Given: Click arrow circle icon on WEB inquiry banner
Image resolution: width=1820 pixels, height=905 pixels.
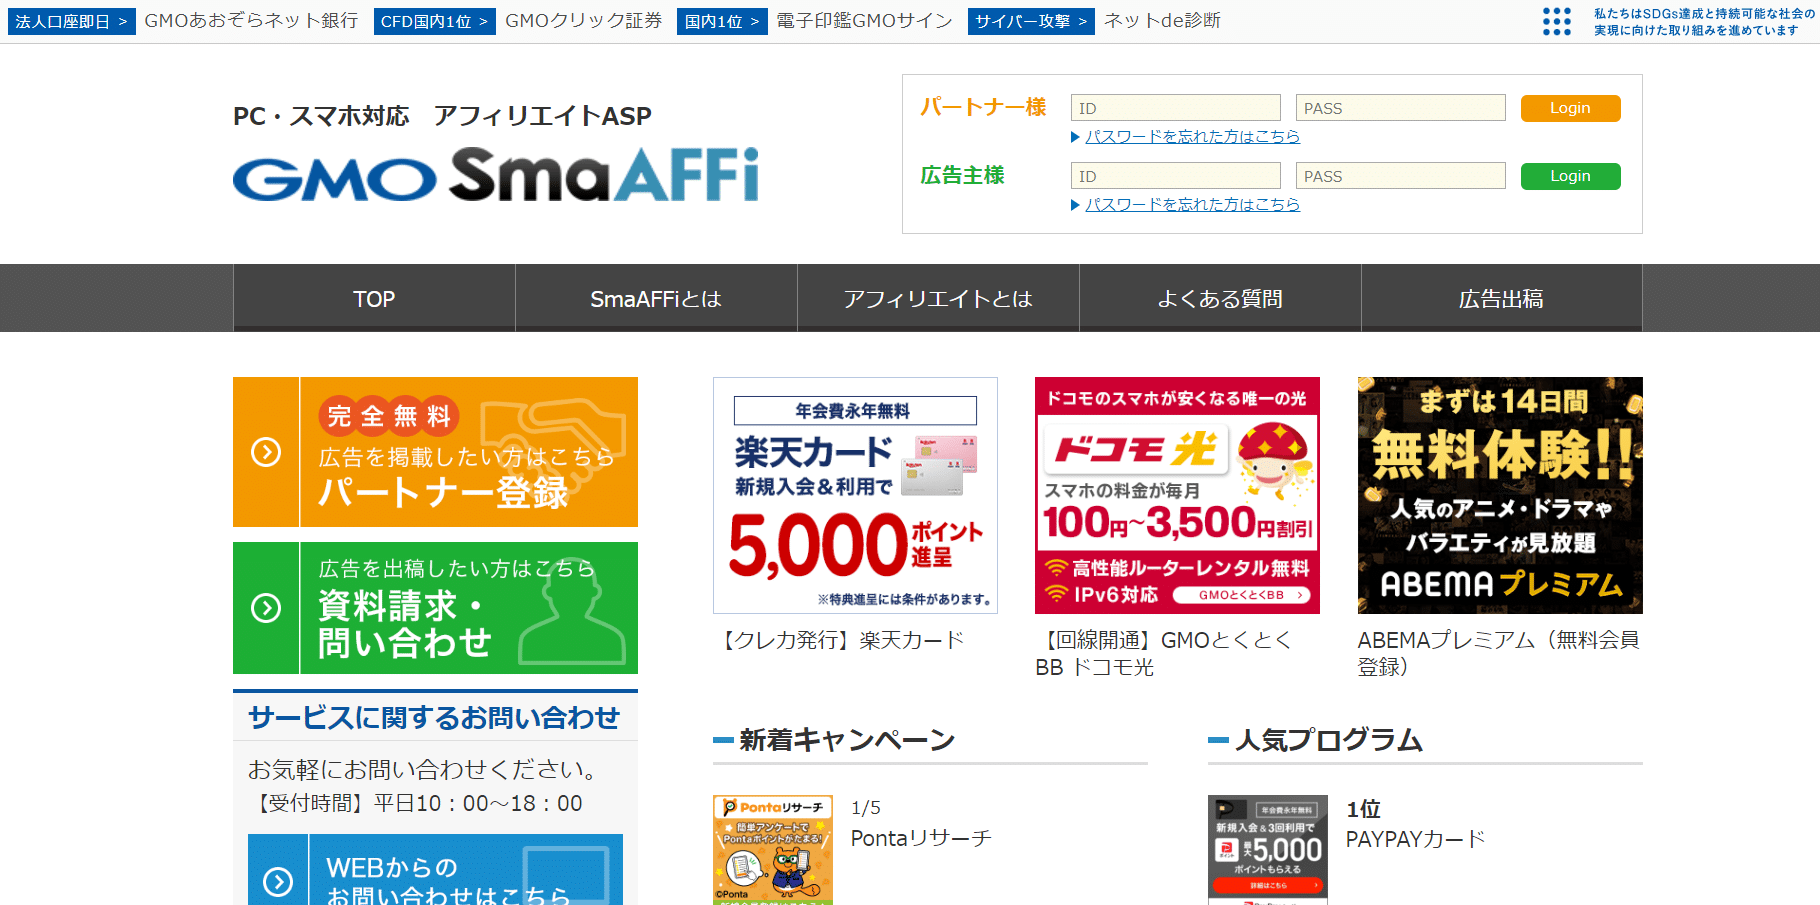Looking at the screenshot, I should pyautogui.click(x=278, y=881).
